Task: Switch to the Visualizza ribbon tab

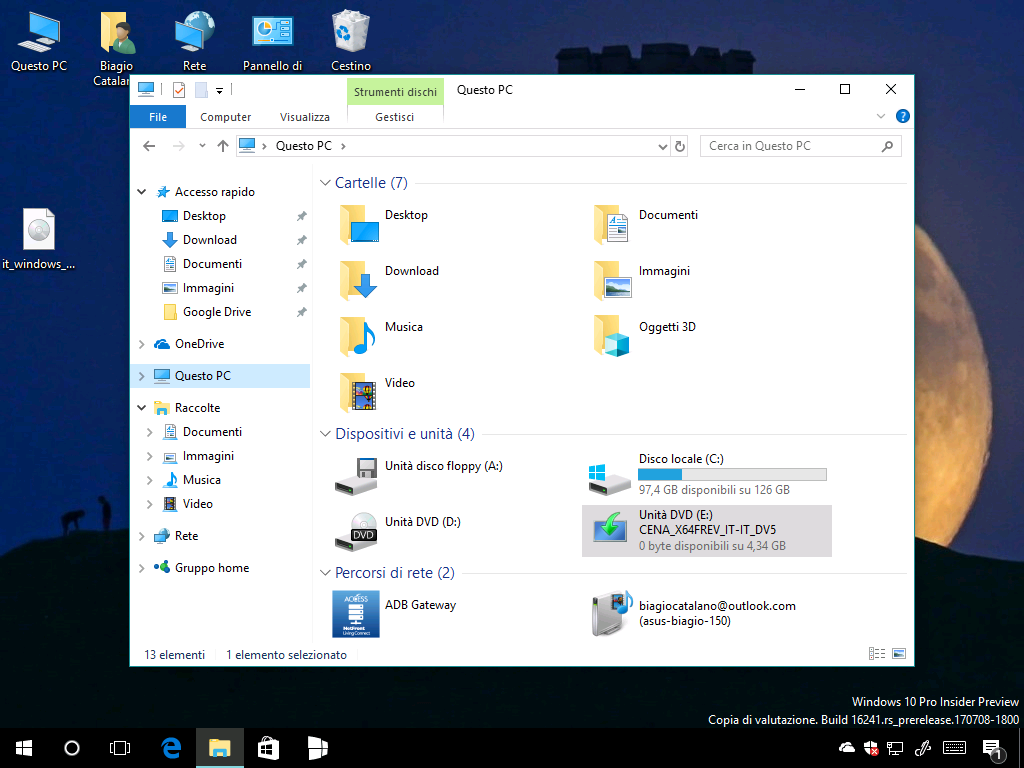Action: [304, 117]
